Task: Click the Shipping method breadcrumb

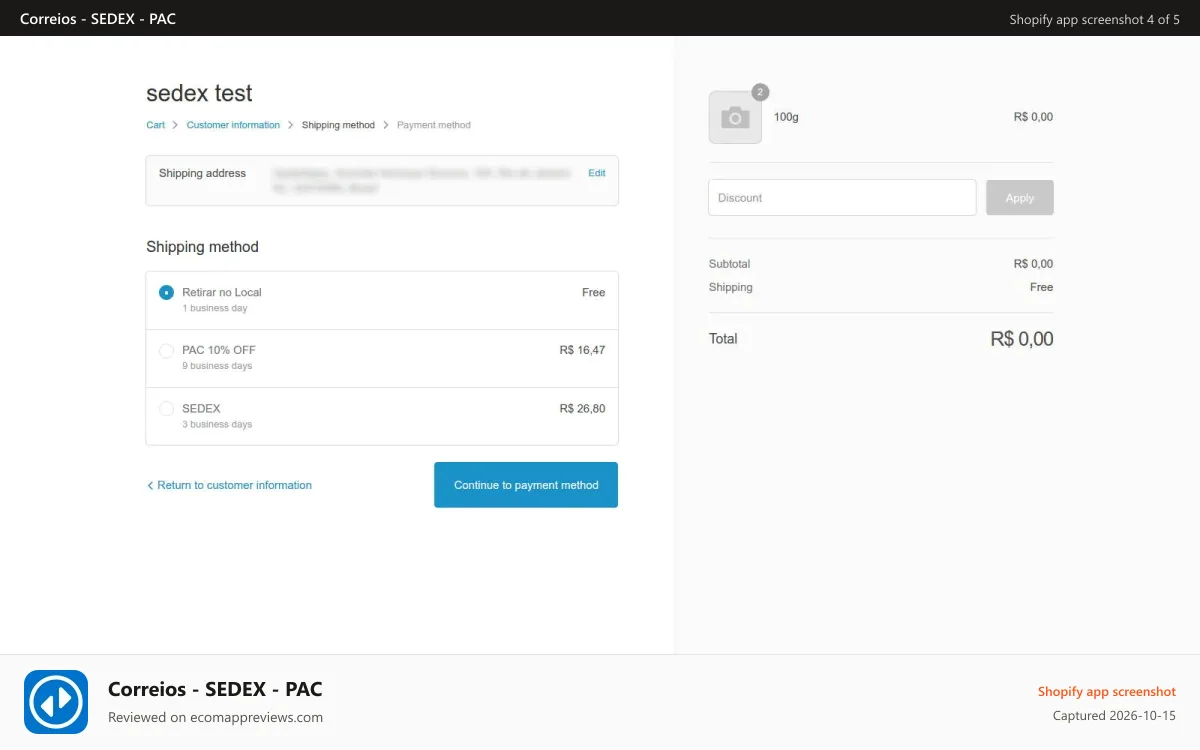Action: click(338, 125)
